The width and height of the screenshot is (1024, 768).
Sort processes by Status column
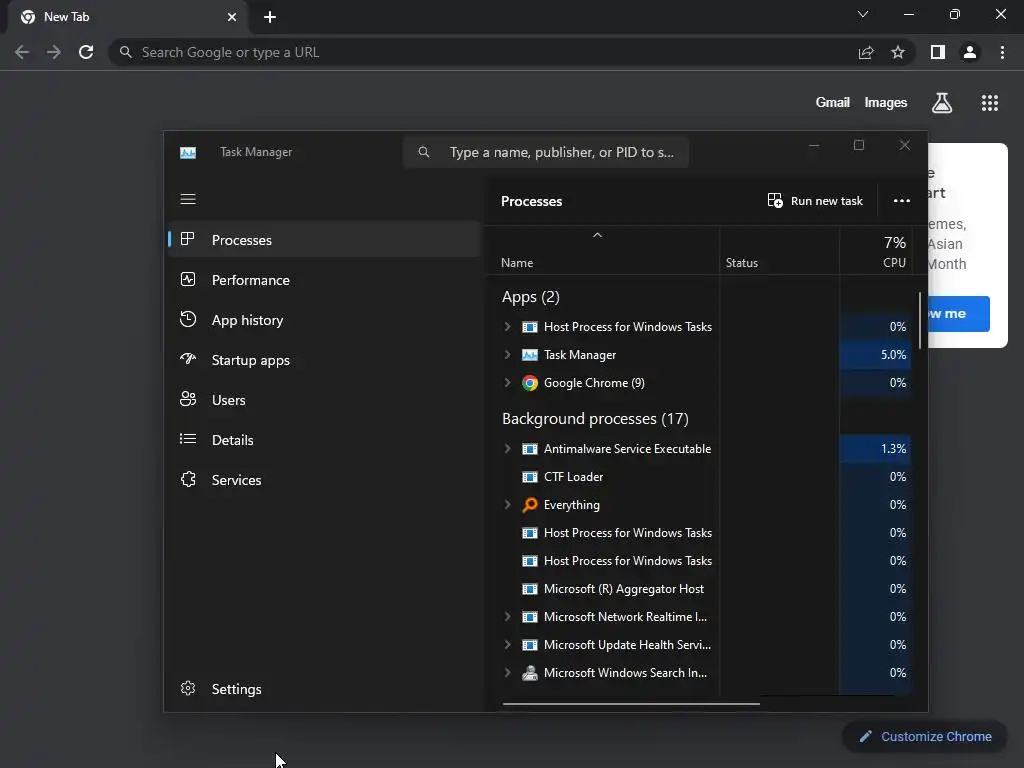pyautogui.click(x=779, y=251)
